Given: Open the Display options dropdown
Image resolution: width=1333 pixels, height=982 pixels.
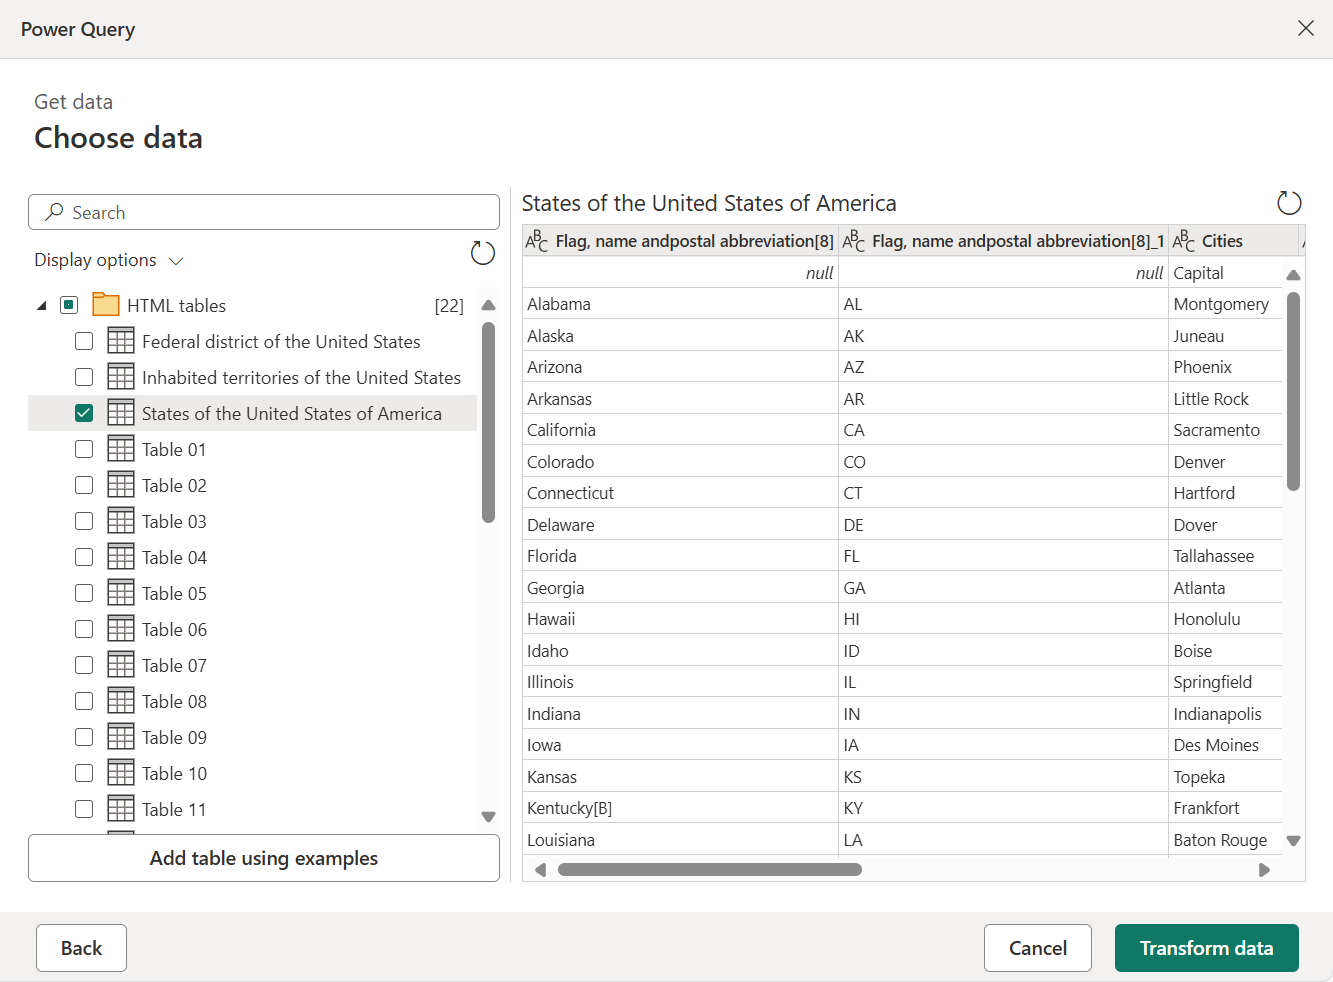Looking at the screenshot, I should point(109,260).
